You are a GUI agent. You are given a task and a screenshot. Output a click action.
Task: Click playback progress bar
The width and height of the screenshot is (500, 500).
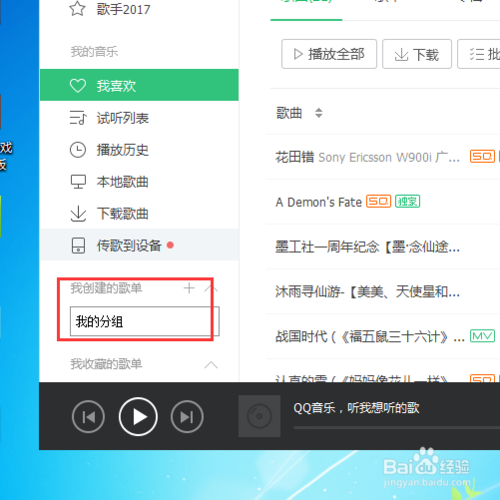point(397,427)
